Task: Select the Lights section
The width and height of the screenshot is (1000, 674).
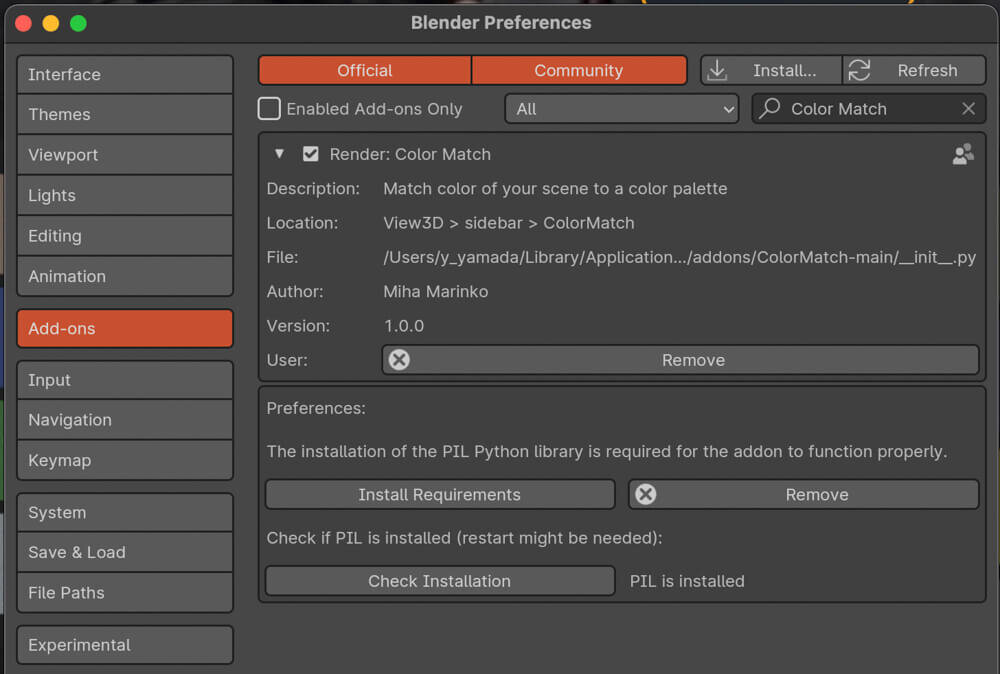Action: [125, 195]
